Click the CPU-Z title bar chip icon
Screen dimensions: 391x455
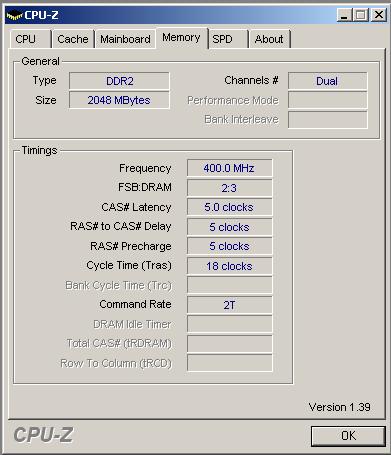[x=14, y=15]
